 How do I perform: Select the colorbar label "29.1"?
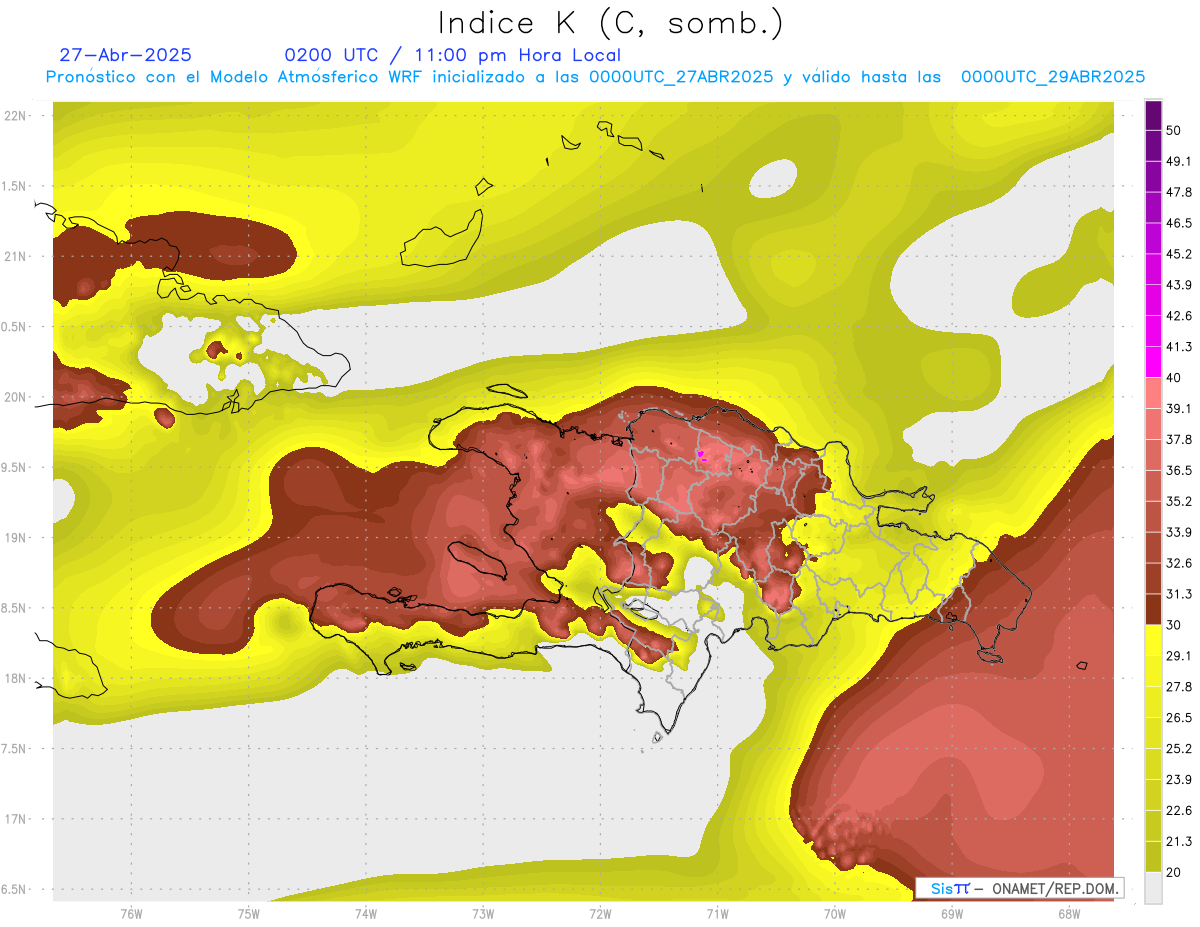1178,656
